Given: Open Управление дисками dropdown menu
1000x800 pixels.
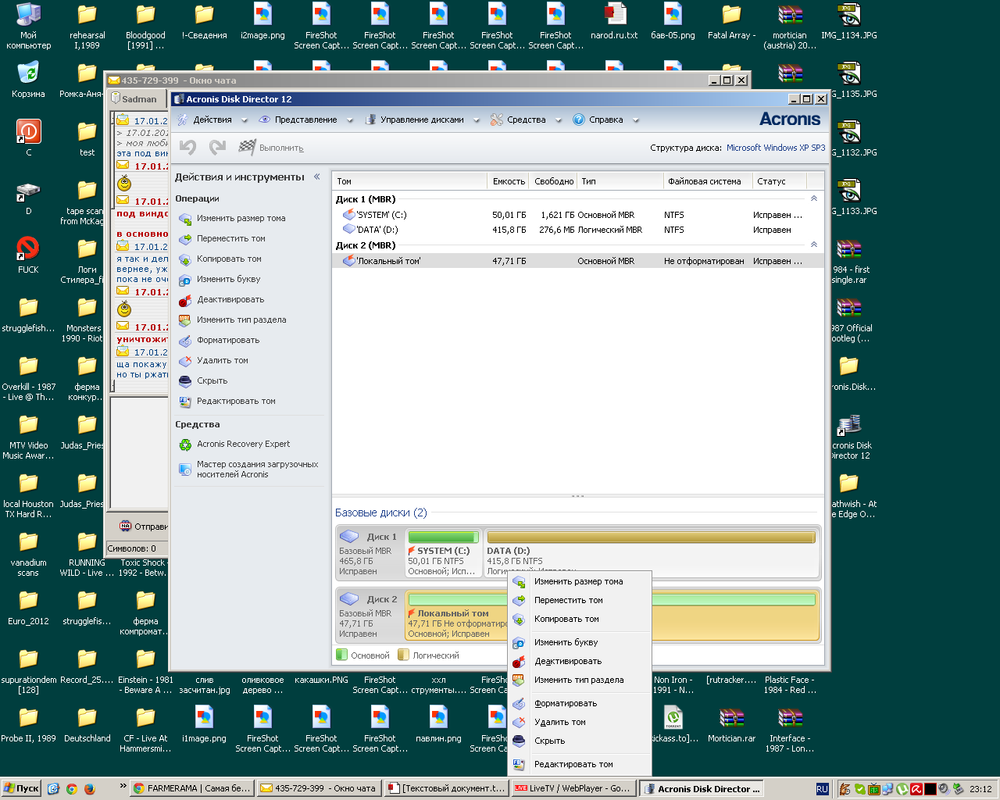Looking at the screenshot, I should point(421,120).
